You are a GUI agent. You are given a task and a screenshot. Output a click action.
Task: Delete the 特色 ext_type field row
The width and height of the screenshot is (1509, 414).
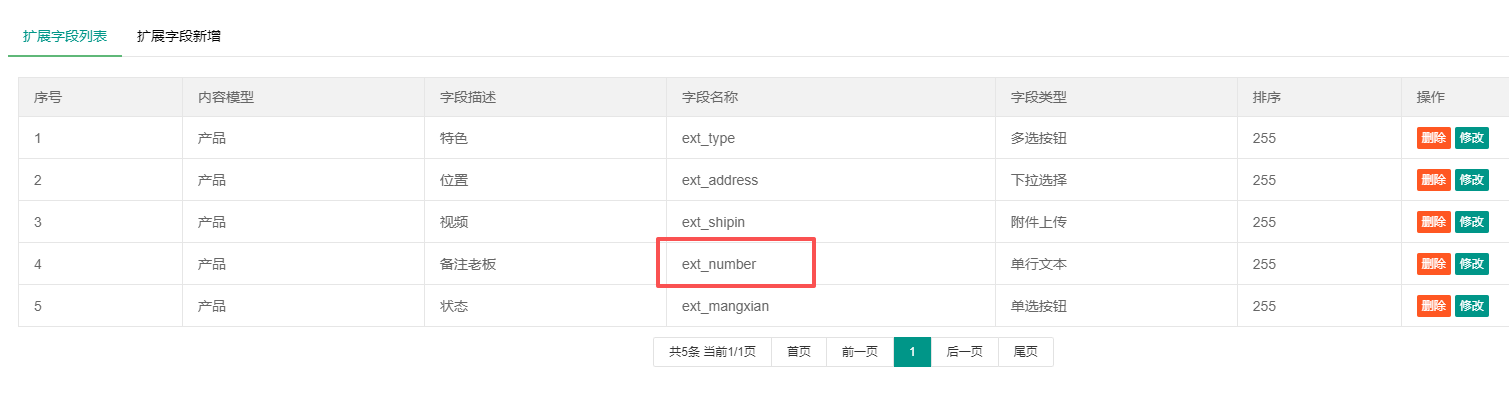1433,138
